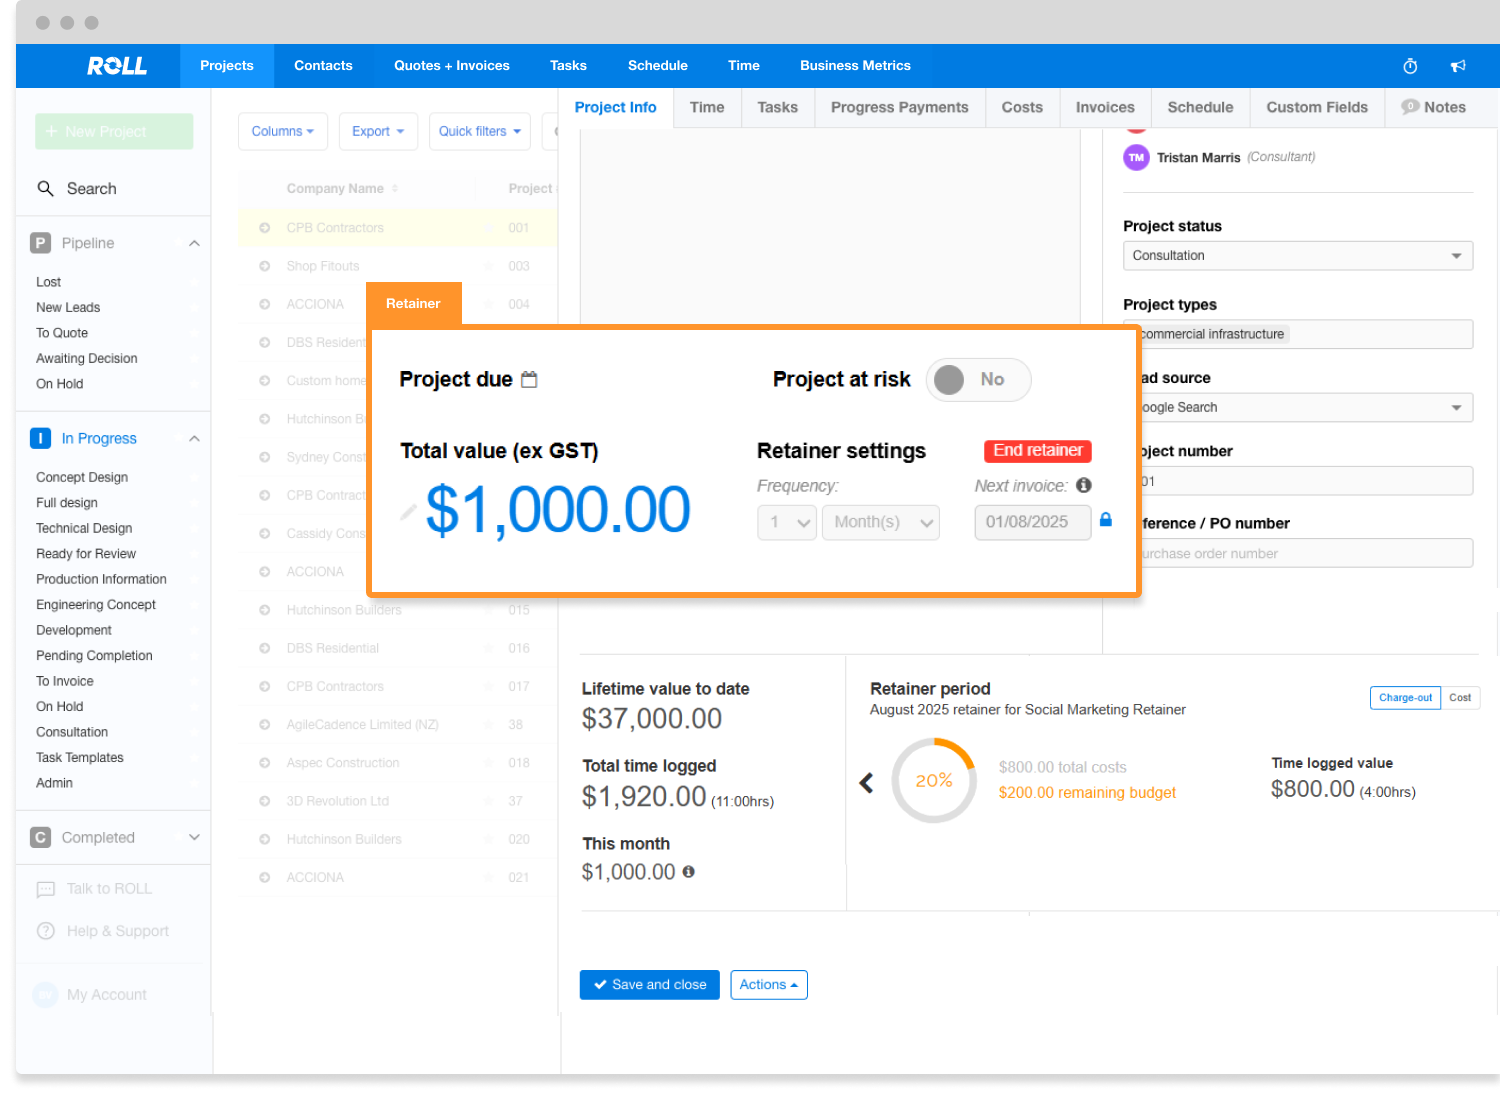Click the End retainer button
The image size is (1500, 1100).
coord(1037,451)
